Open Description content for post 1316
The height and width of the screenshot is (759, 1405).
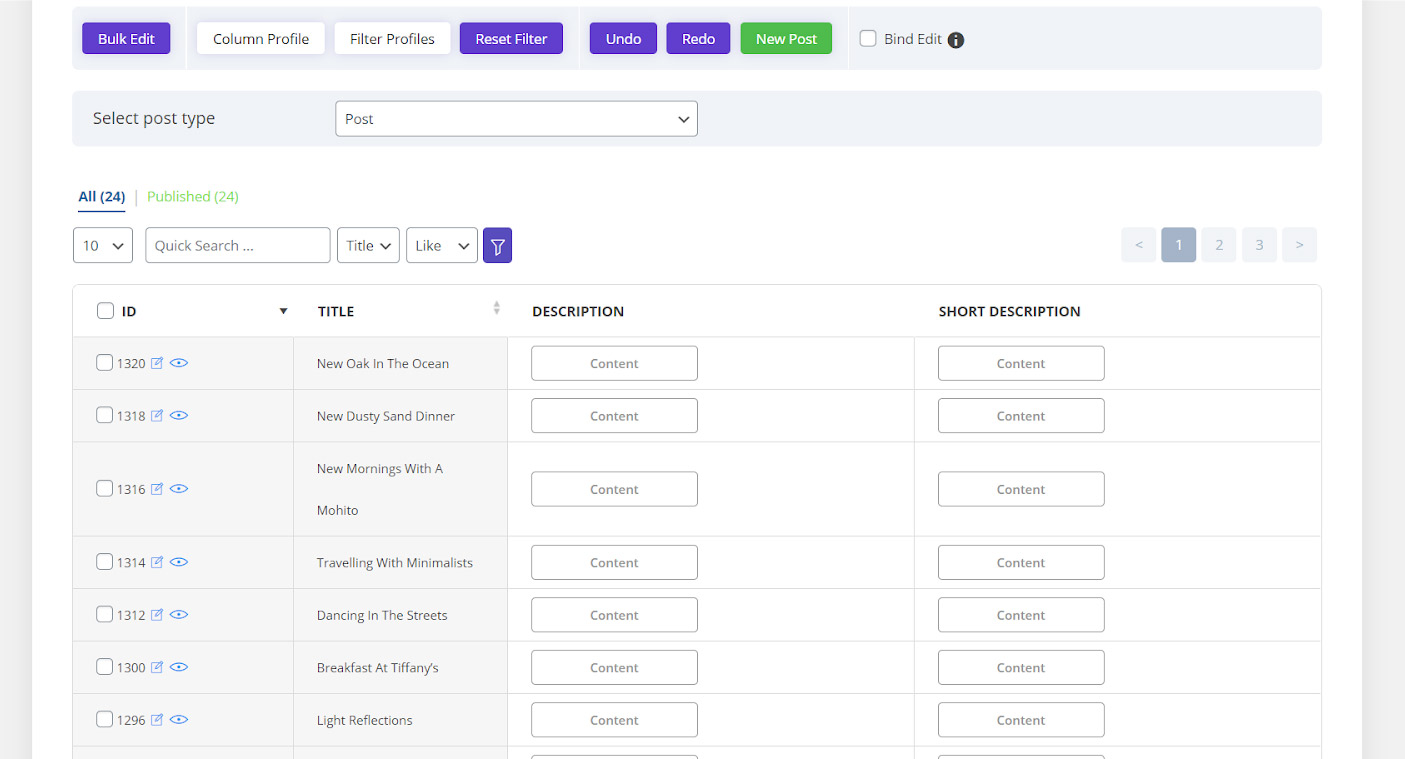[x=614, y=489]
